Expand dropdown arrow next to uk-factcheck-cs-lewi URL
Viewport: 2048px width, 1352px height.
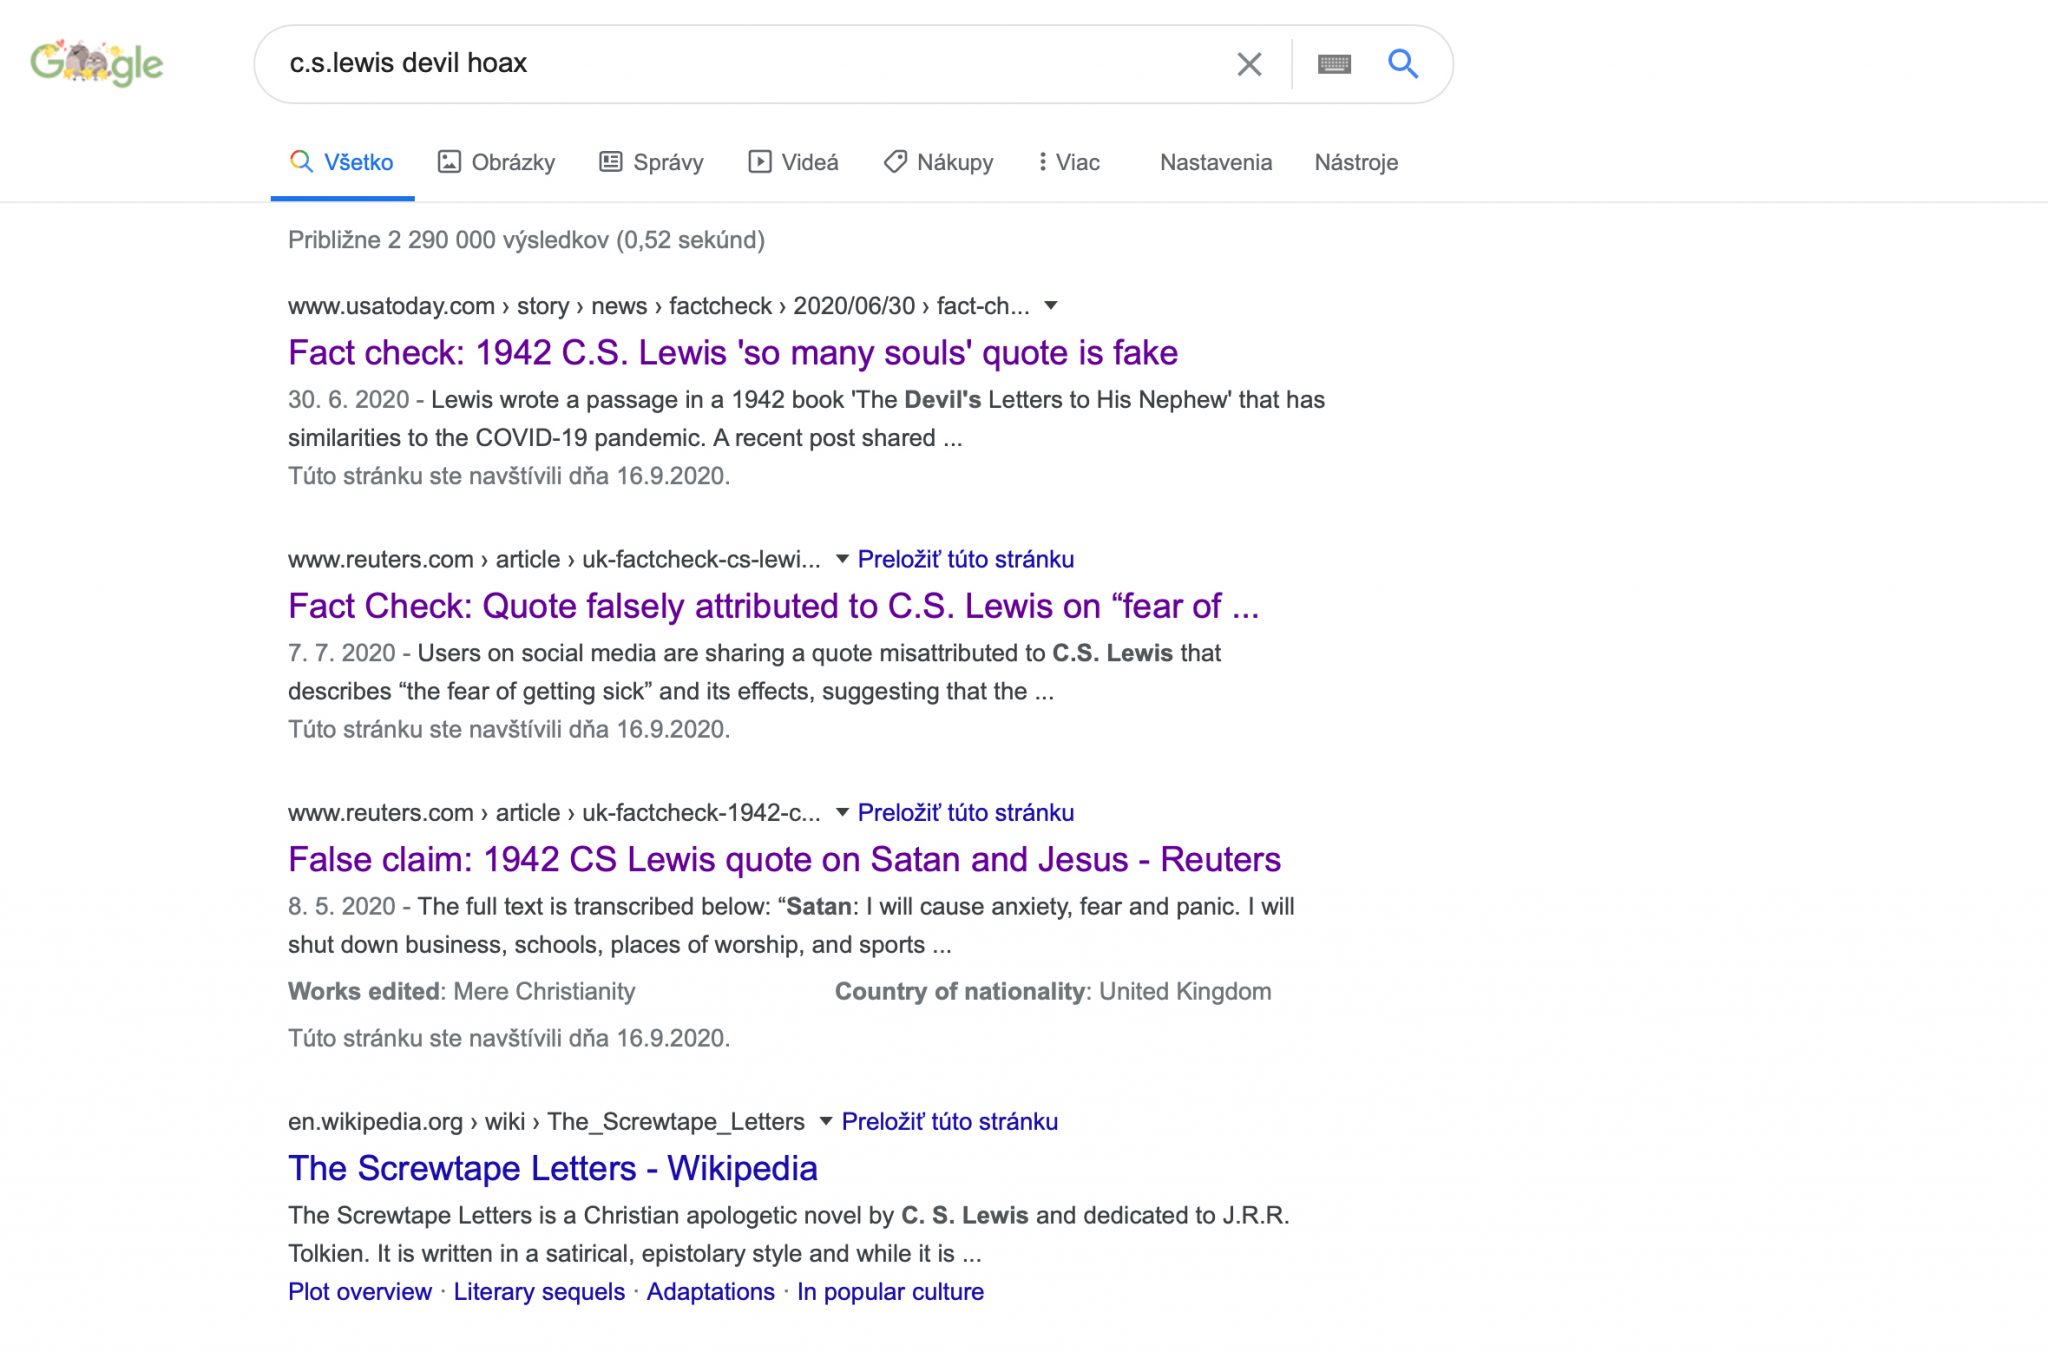tap(842, 559)
